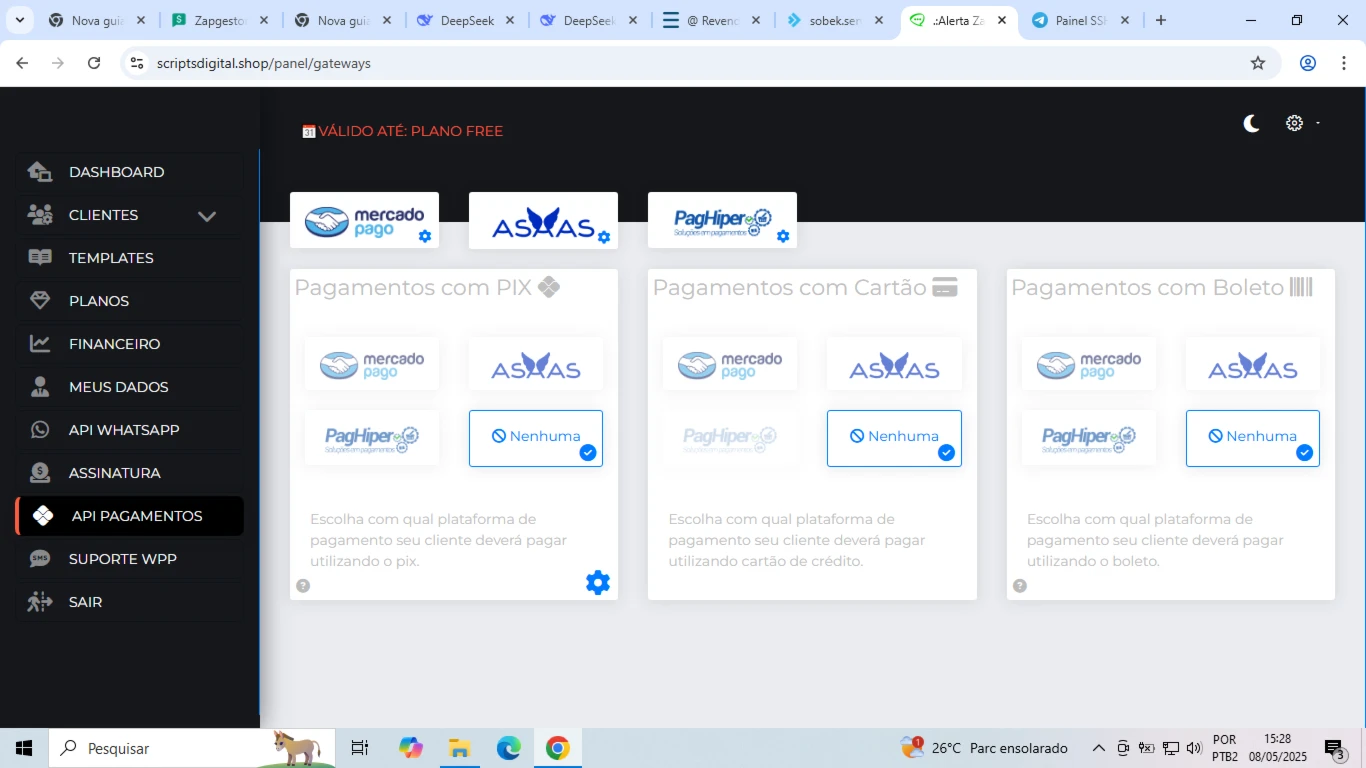Click the Sair exit icon
This screenshot has height=768, width=1366.
tap(40, 602)
